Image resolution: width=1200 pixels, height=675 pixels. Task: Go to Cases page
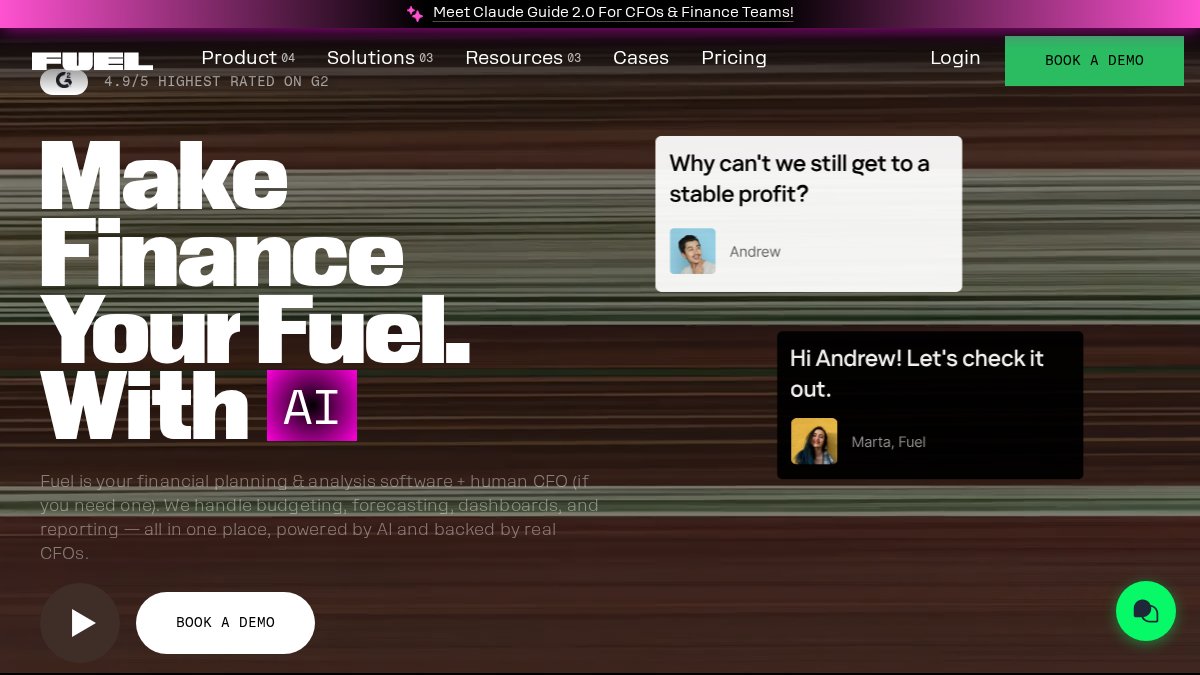641,58
